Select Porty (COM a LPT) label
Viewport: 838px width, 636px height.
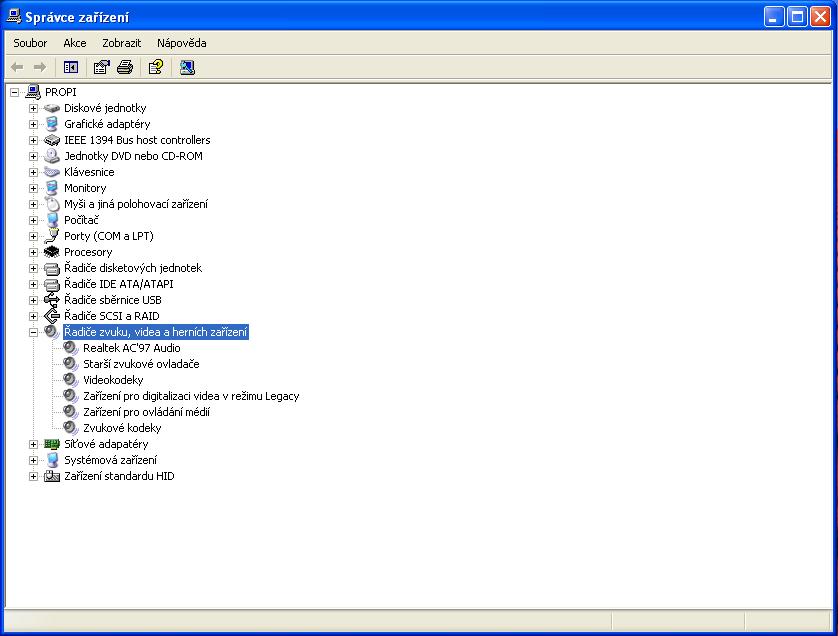[108, 236]
